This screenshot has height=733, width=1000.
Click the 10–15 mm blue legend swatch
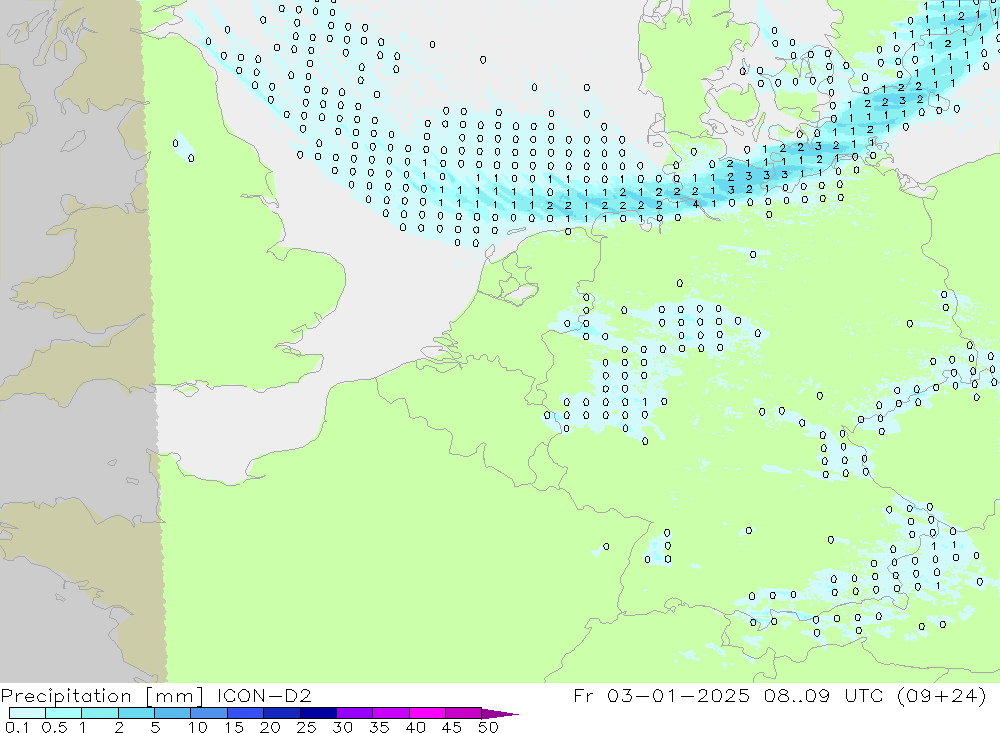(x=209, y=713)
